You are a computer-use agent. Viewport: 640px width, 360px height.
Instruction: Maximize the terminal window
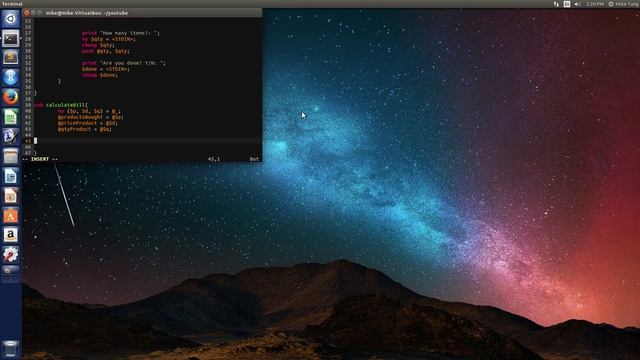(x=40, y=13)
